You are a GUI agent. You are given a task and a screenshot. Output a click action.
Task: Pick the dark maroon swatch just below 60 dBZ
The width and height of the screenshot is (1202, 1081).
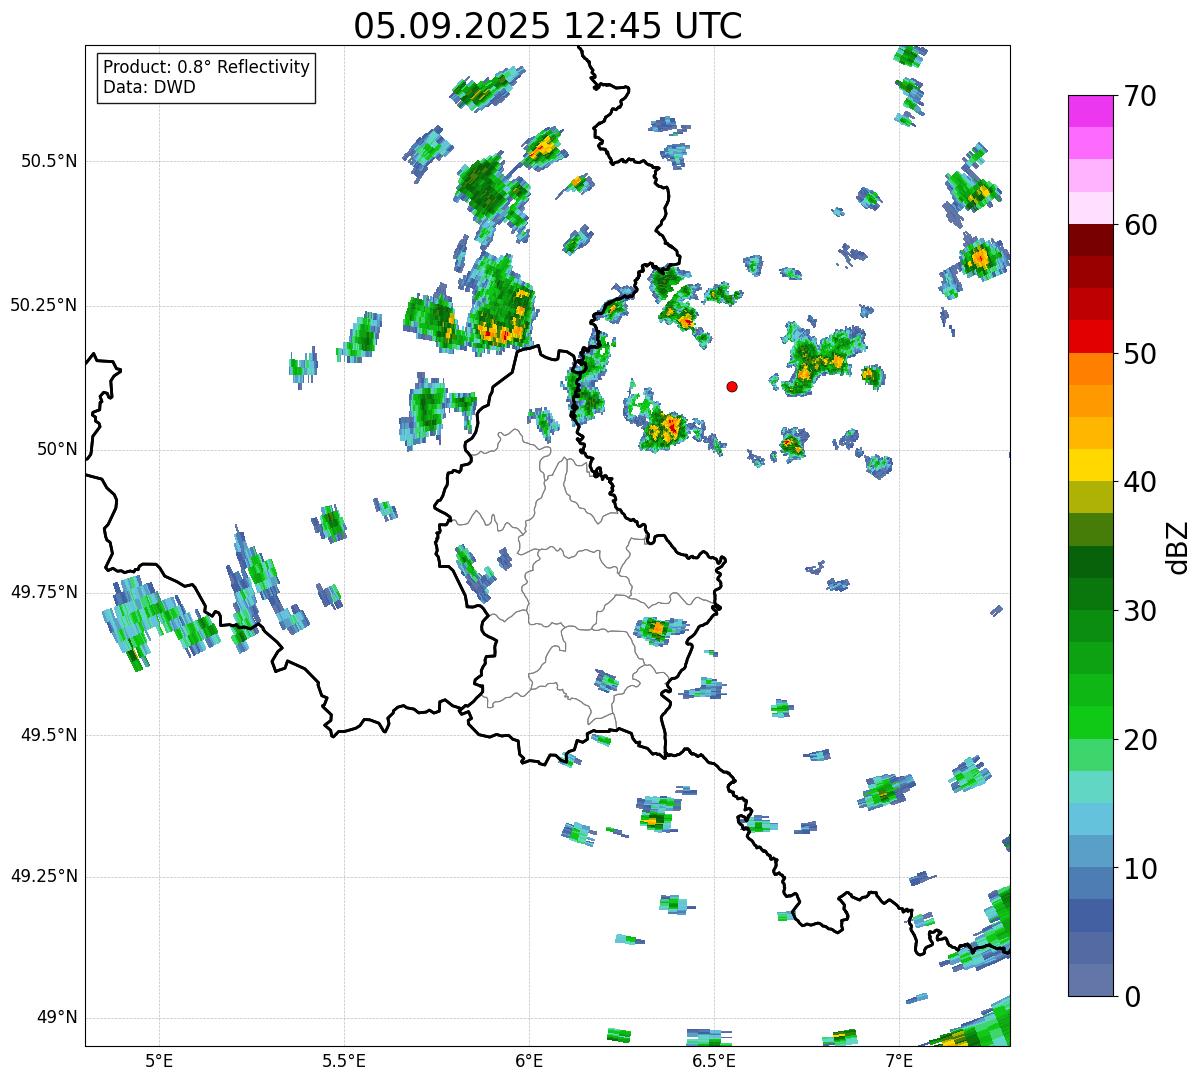[1090, 240]
